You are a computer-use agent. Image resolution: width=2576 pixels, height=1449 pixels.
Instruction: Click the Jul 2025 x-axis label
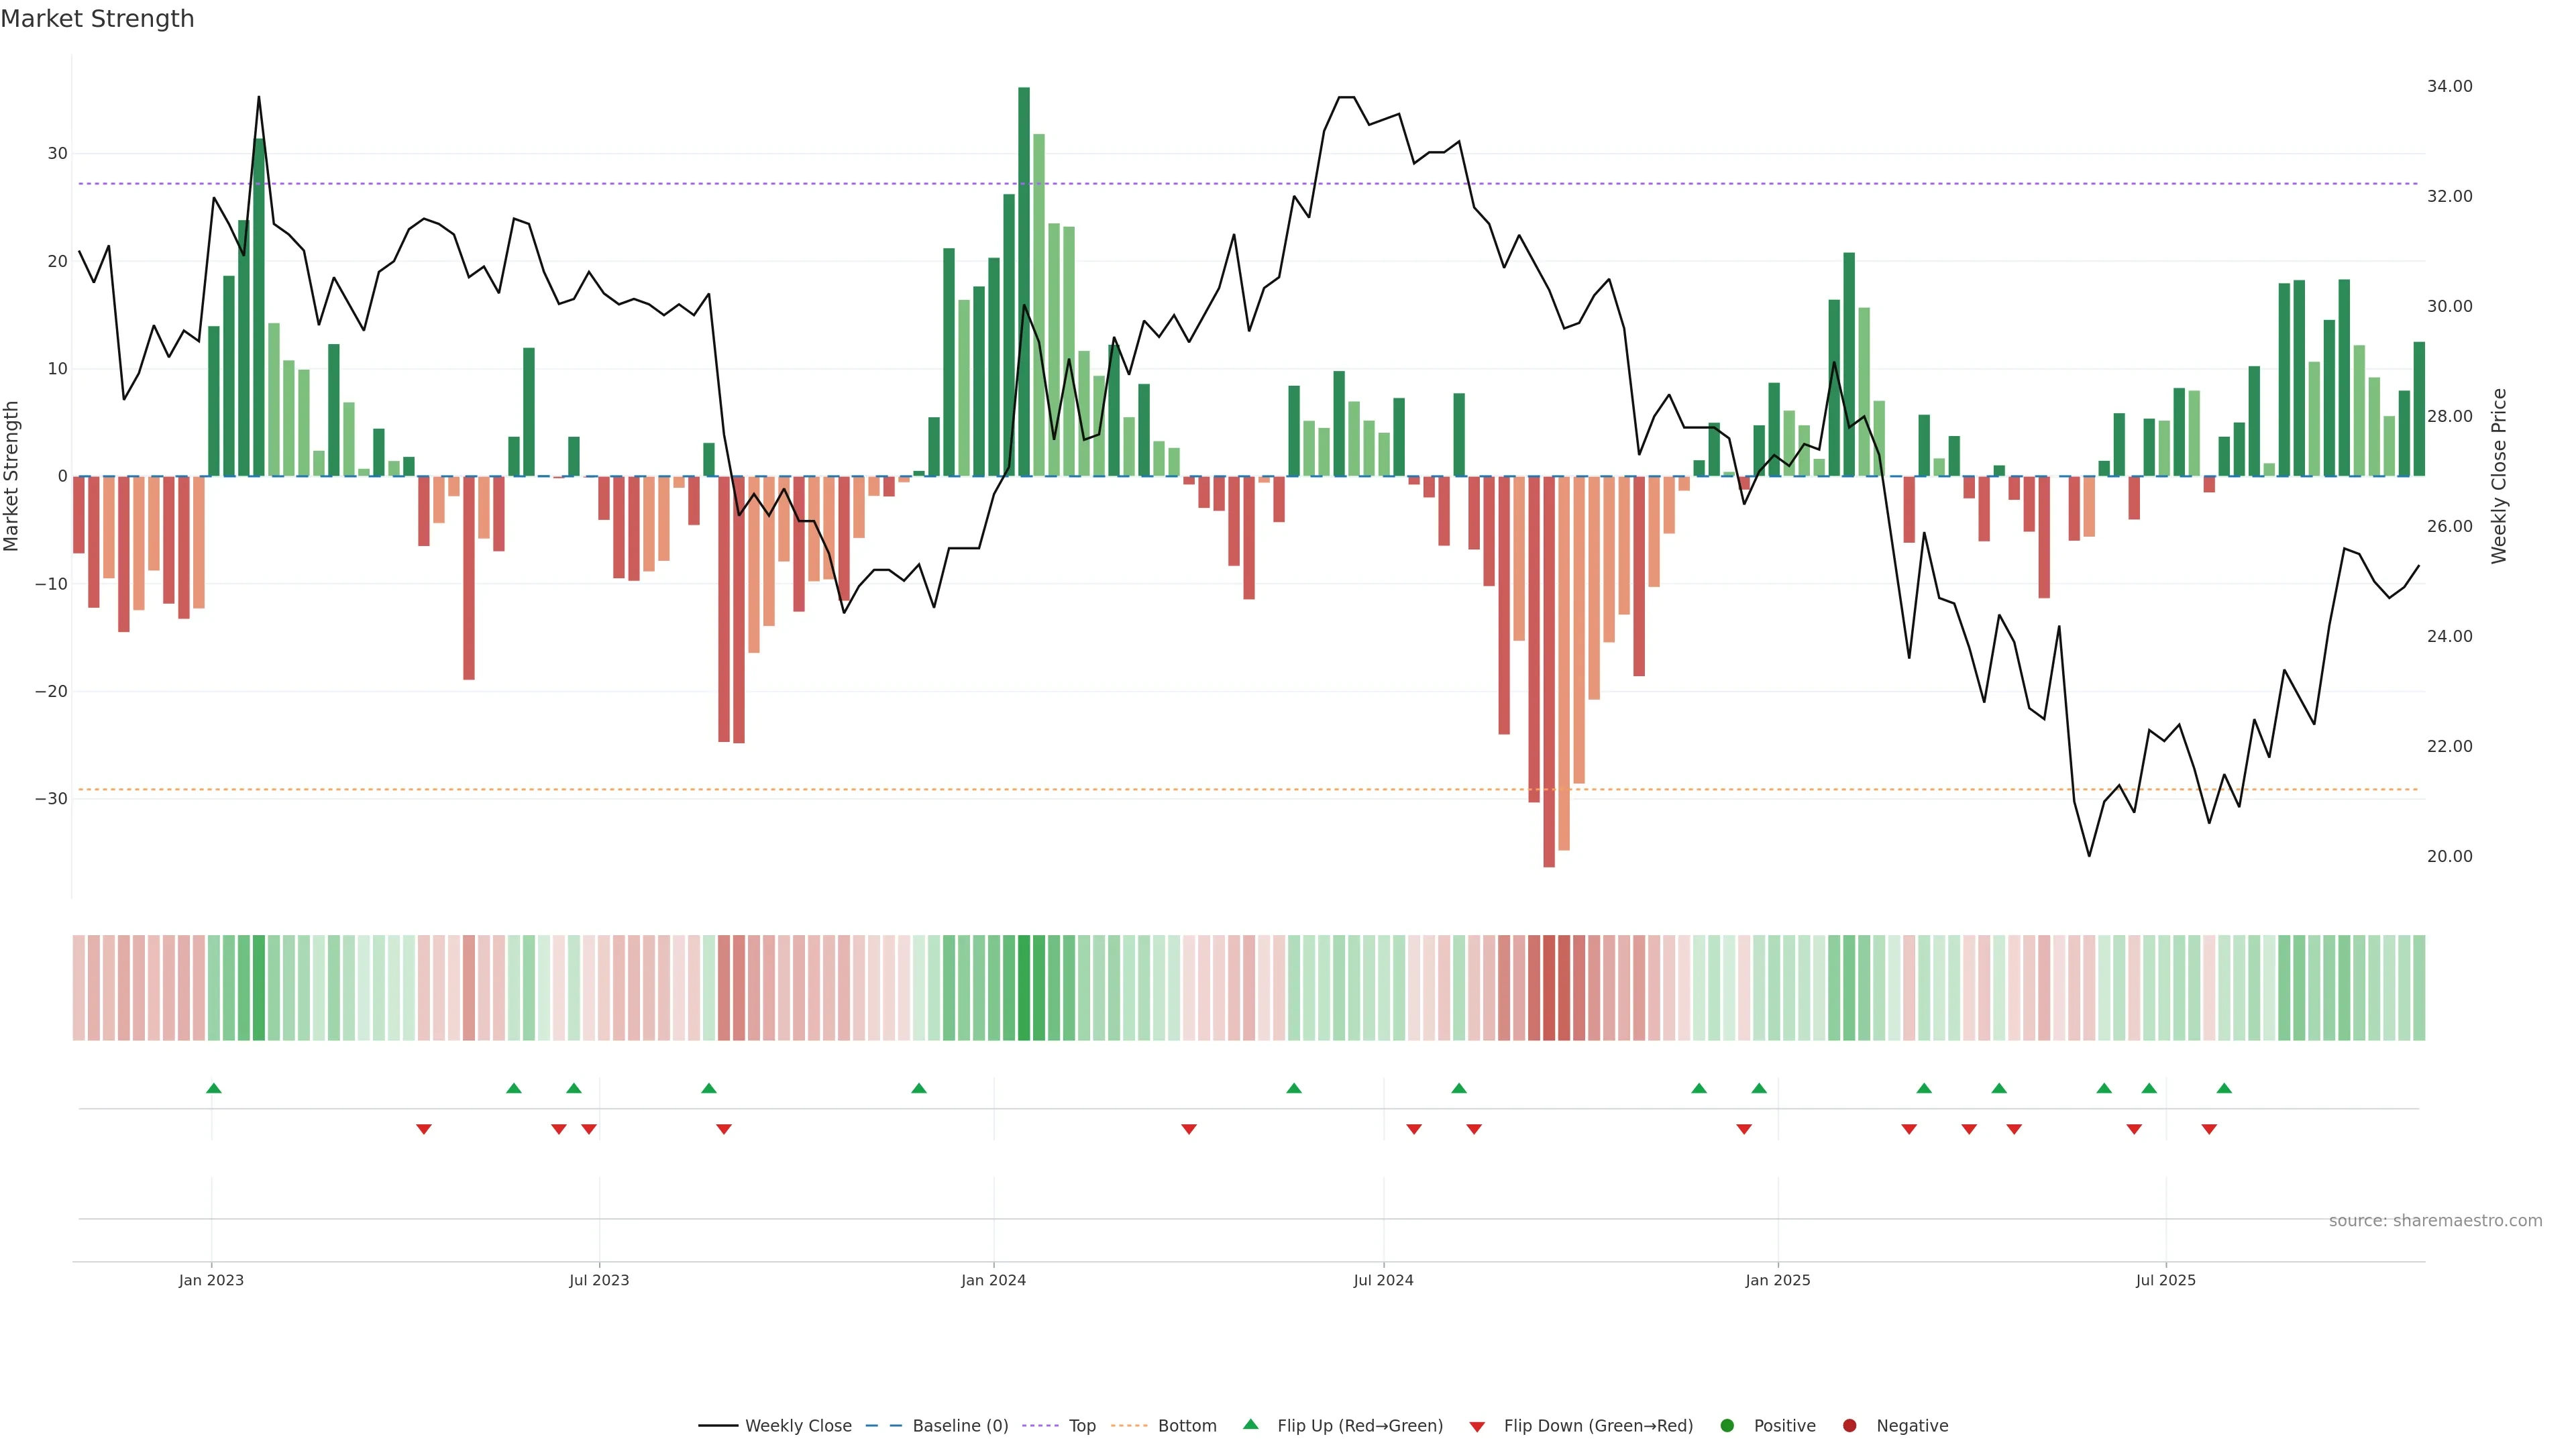(x=2165, y=1280)
